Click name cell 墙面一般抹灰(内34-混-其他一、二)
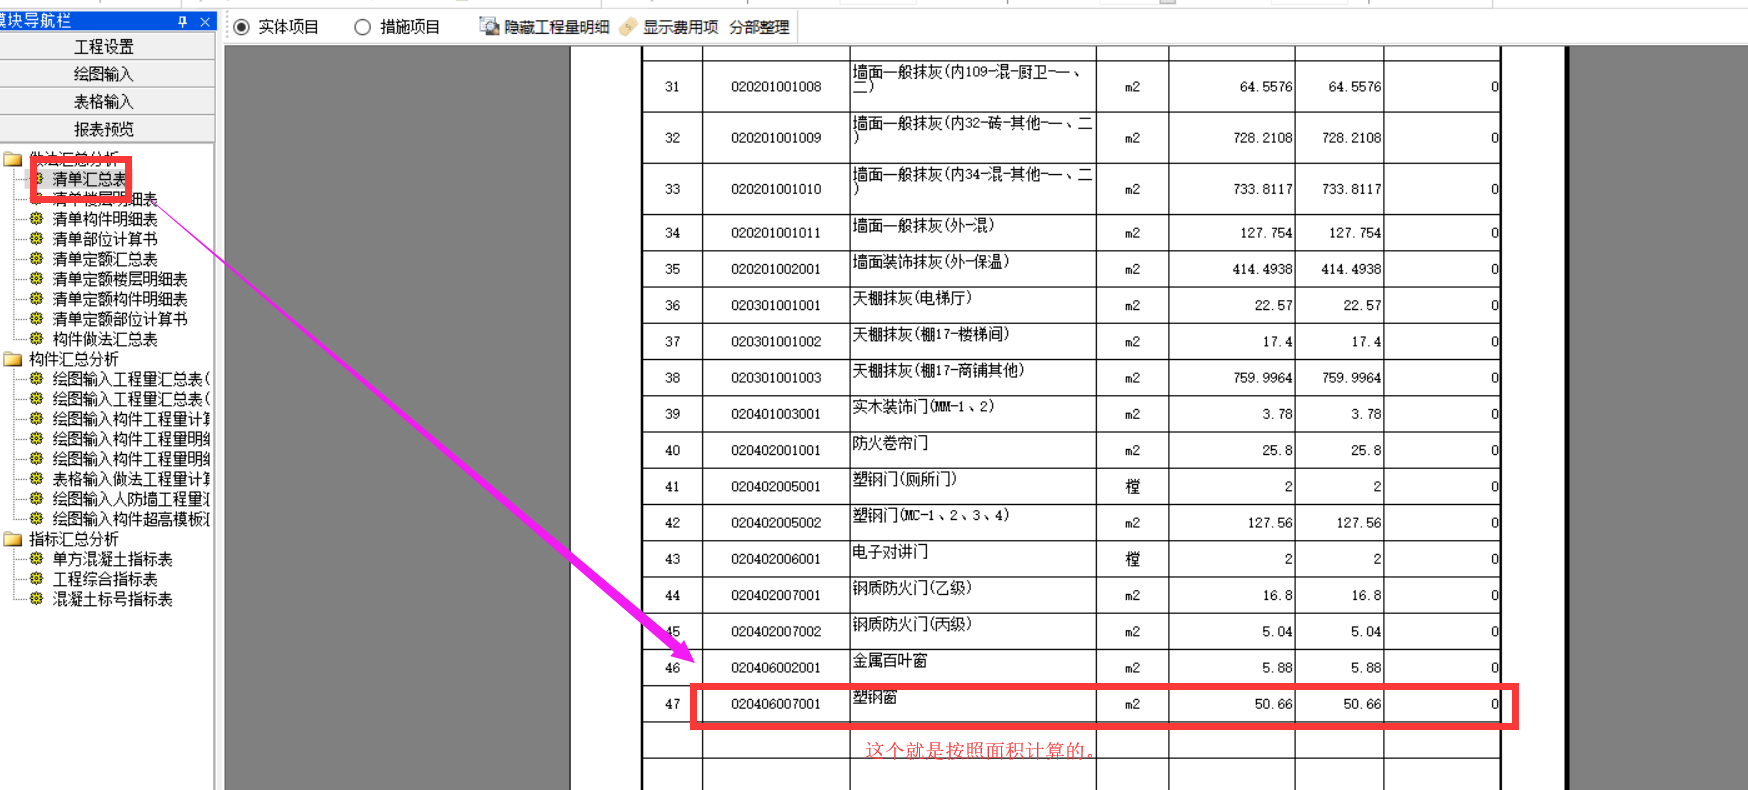 (x=973, y=189)
